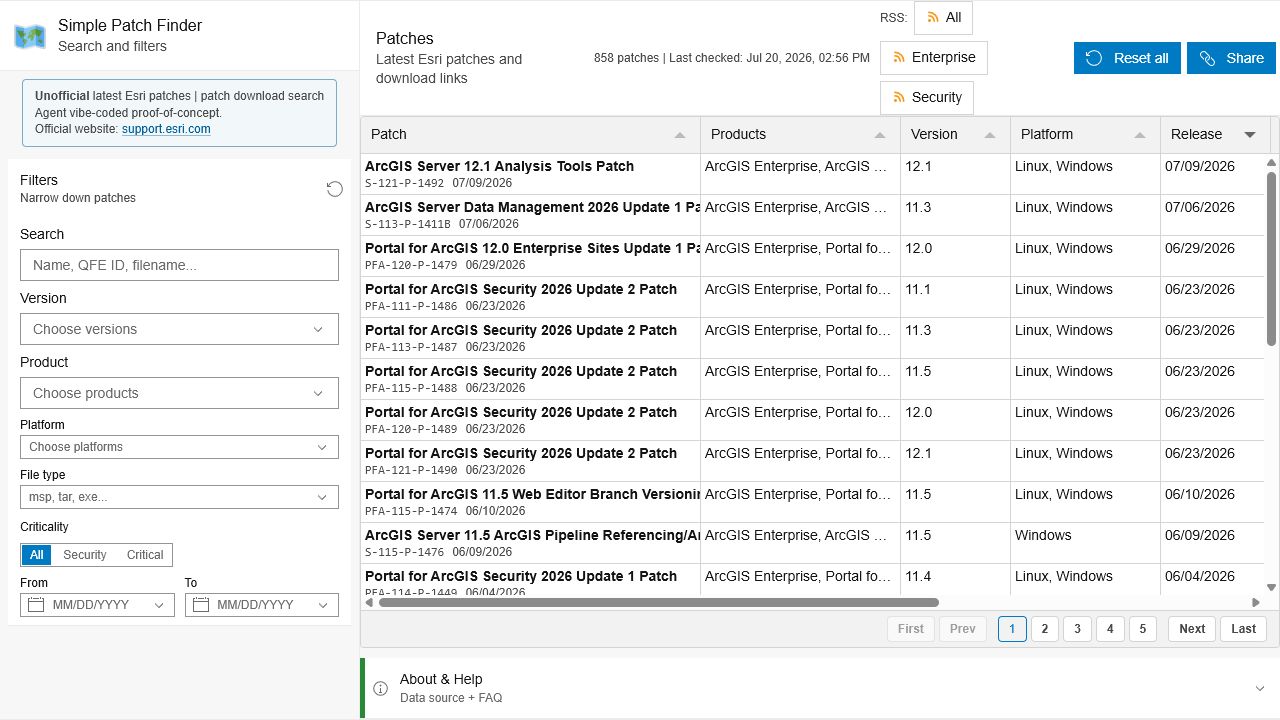This screenshot has height=720, width=1280.
Task: Click table scroll-up arrow
Action: [x=1272, y=162]
